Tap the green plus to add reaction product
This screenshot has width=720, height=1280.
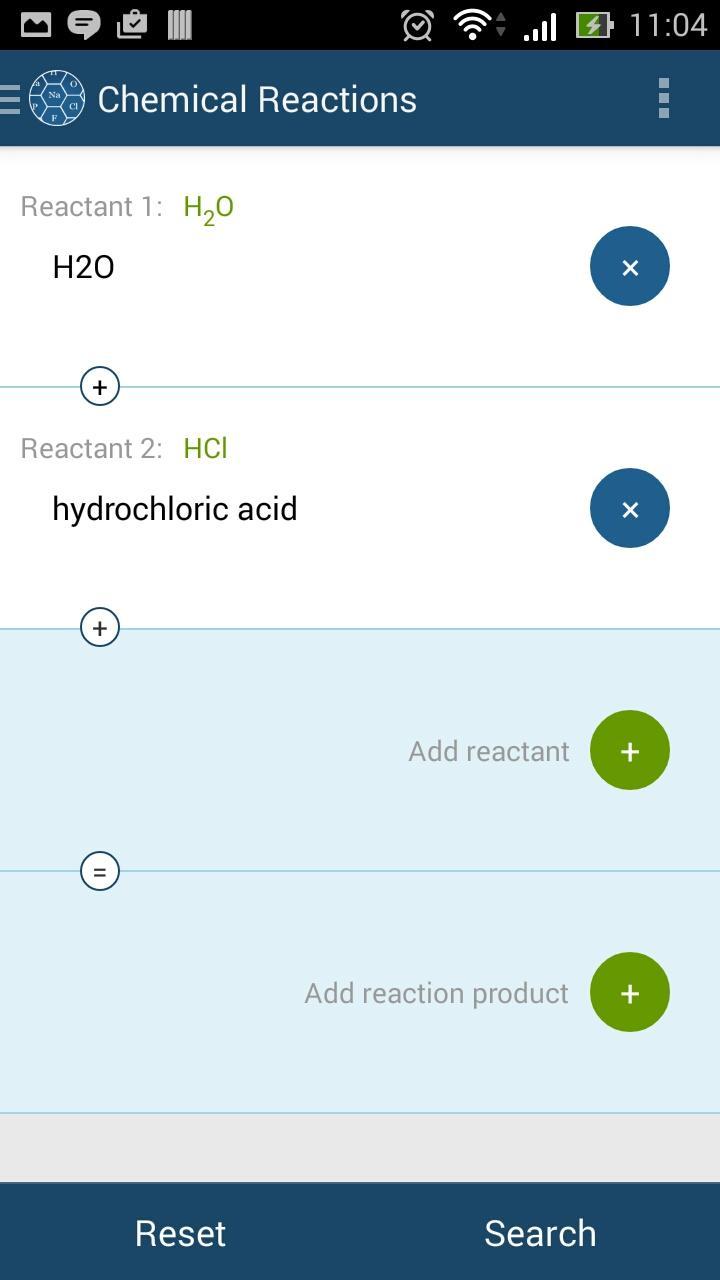[629, 992]
